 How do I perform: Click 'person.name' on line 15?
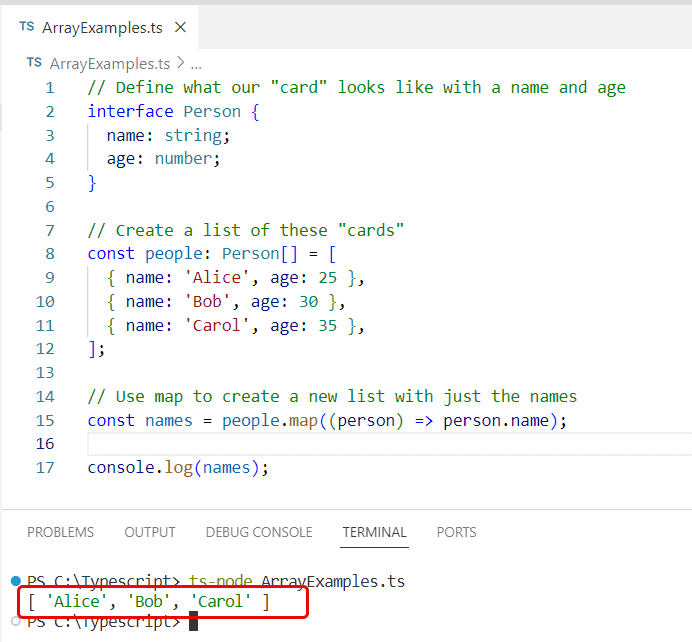tap(496, 421)
